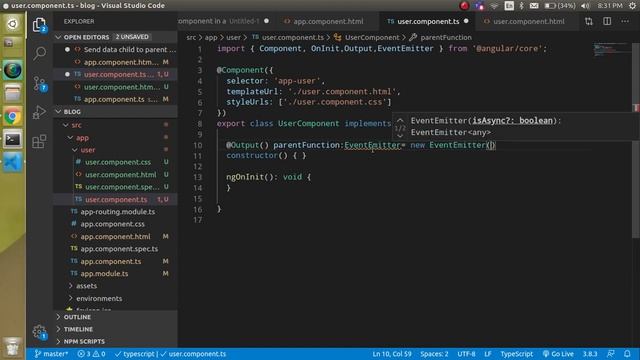
Task: Click the volume icon in system tray
Action: coord(585,6)
